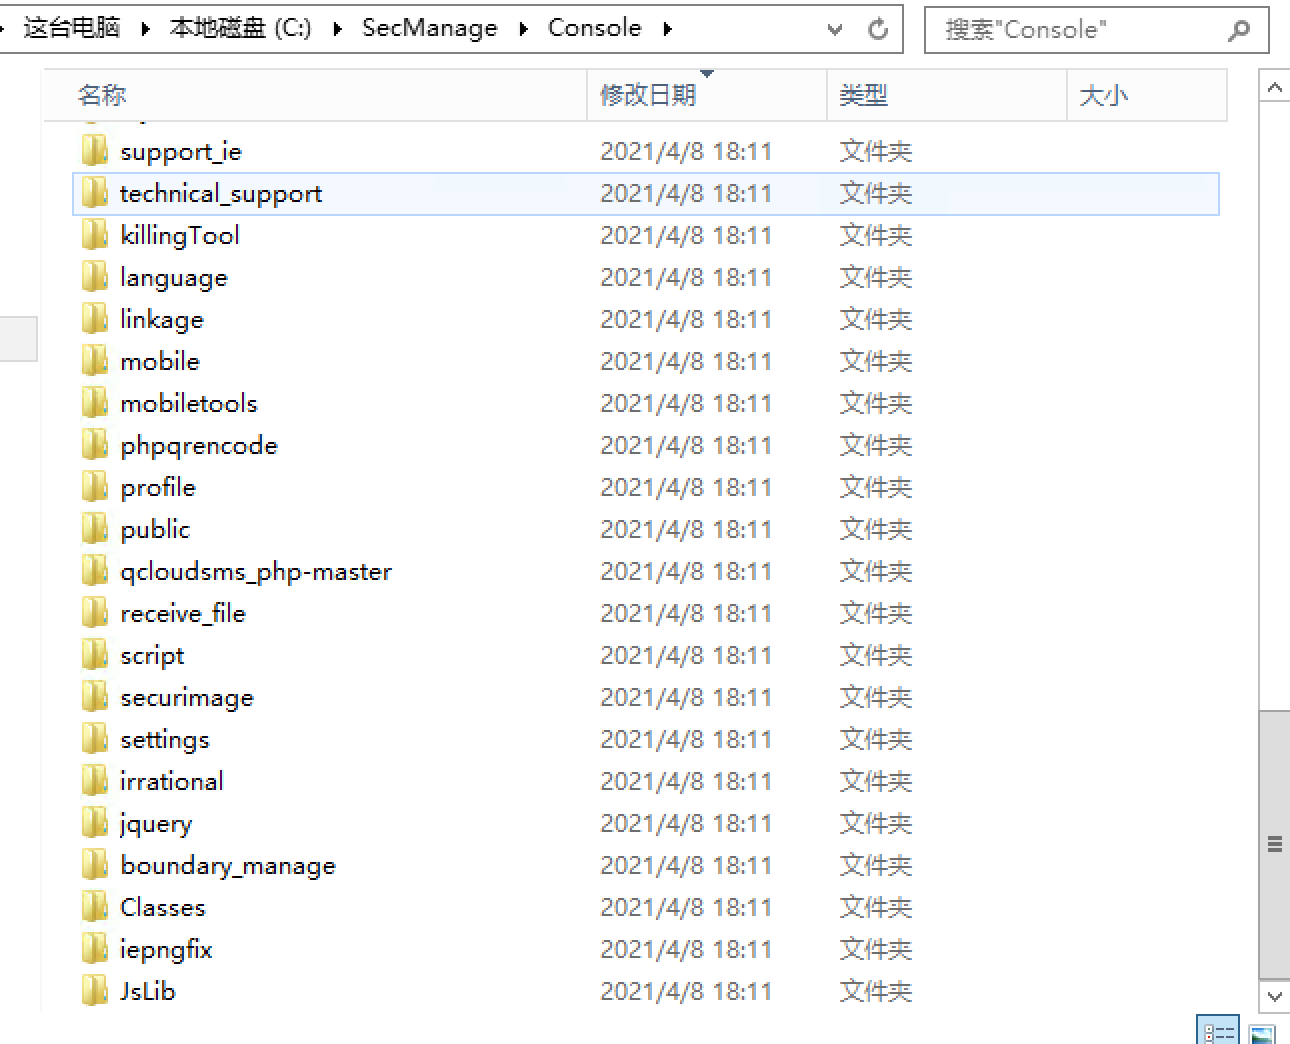Image resolution: width=1290 pixels, height=1044 pixels.
Task: Focus the 搜索"Console" search box
Action: pyautogui.click(x=1080, y=30)
